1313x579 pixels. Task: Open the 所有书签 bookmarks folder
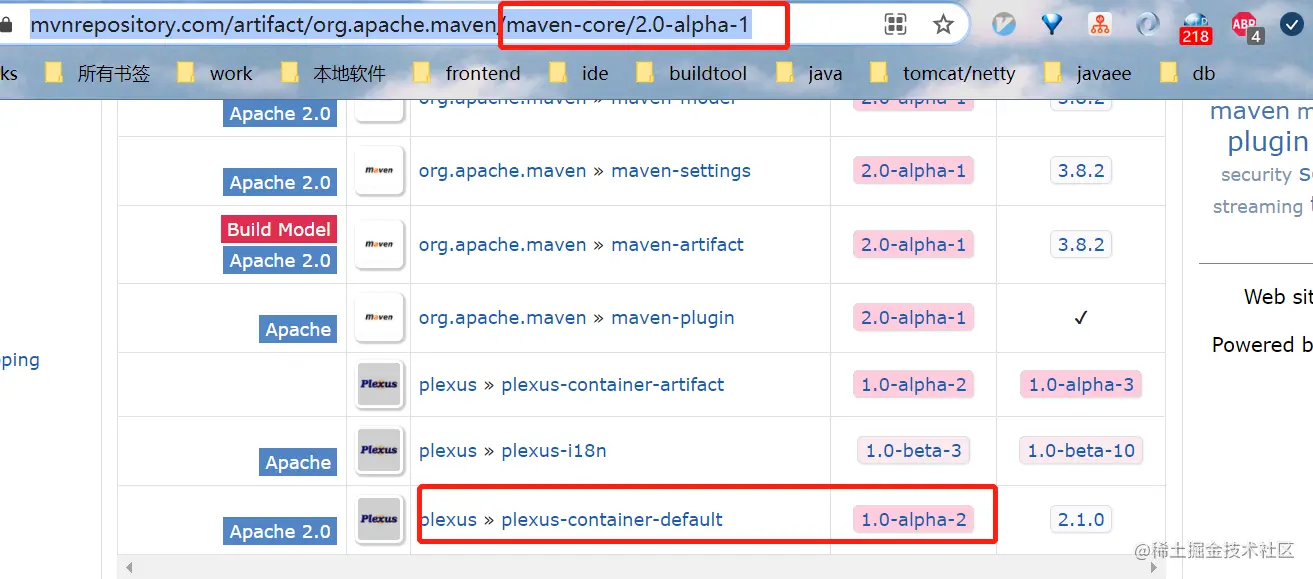(x=98, y=73)
